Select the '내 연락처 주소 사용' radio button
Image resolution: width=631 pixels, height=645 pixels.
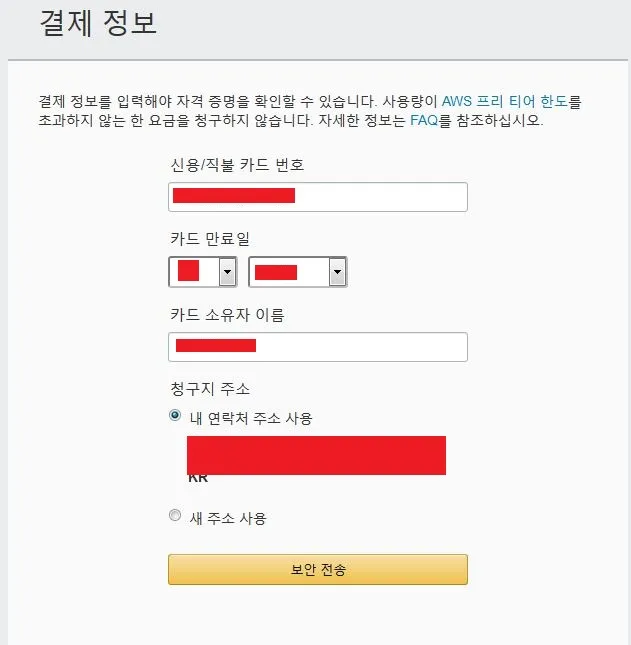(176, 416)
